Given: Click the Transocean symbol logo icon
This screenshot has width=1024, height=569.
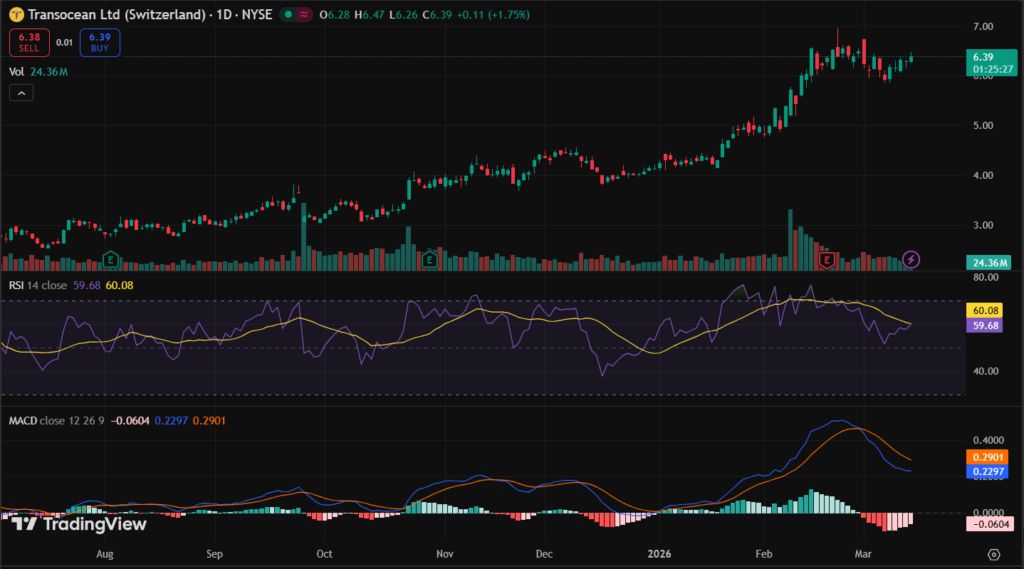Looking at the screenshot, I should [x=17, y=15].
